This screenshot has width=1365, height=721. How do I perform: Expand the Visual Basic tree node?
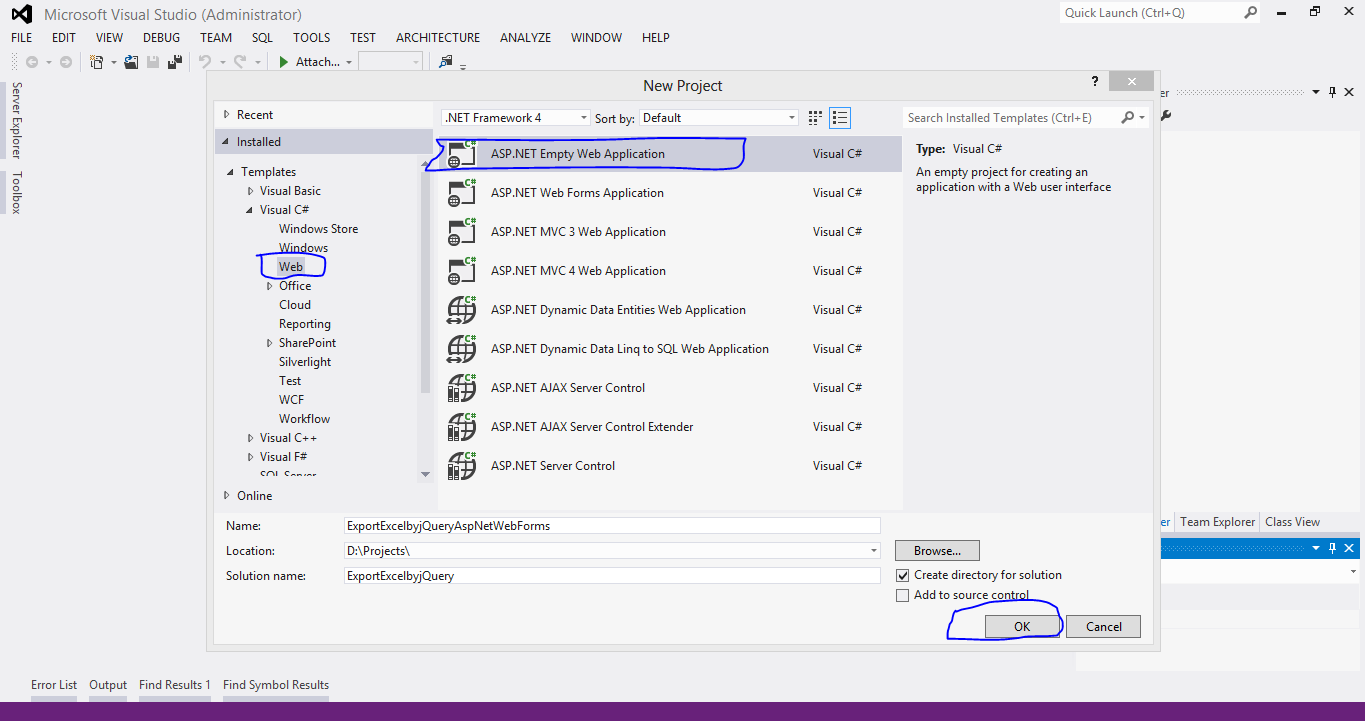coord(251,191)
